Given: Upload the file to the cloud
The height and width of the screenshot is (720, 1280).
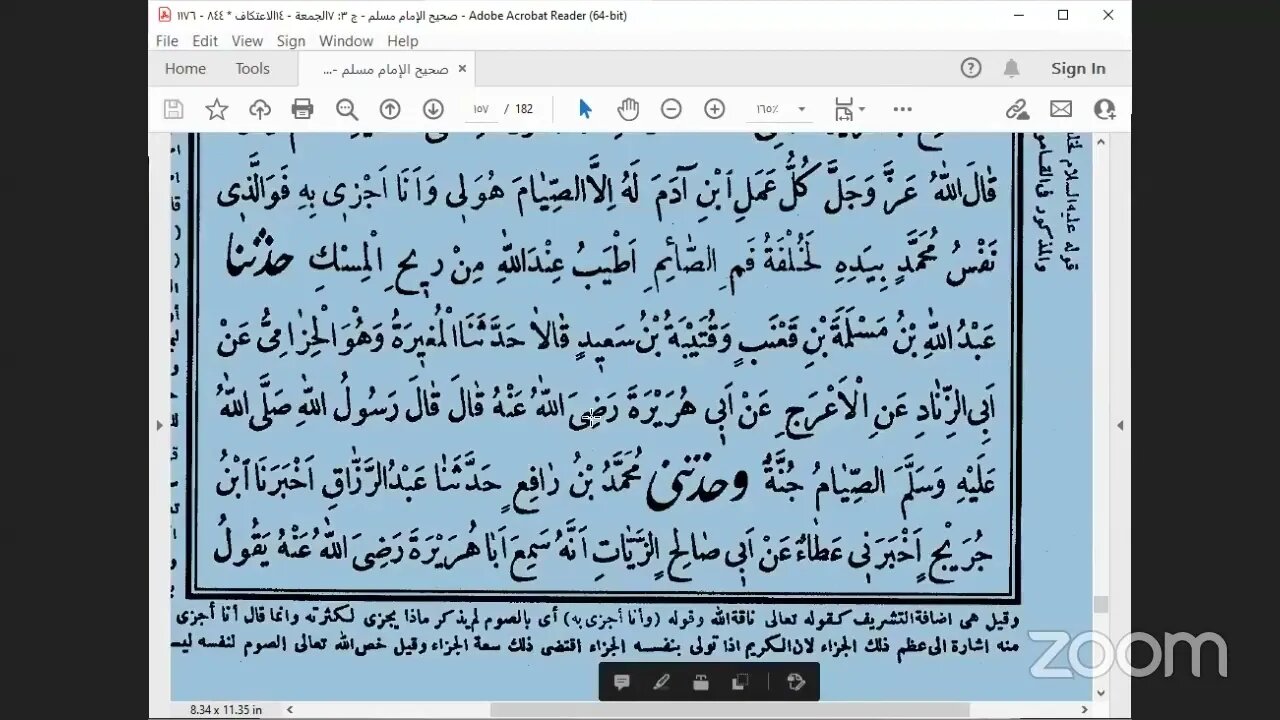Looking at the screenshot, I should pyautogui.click(x=260, y=109).
